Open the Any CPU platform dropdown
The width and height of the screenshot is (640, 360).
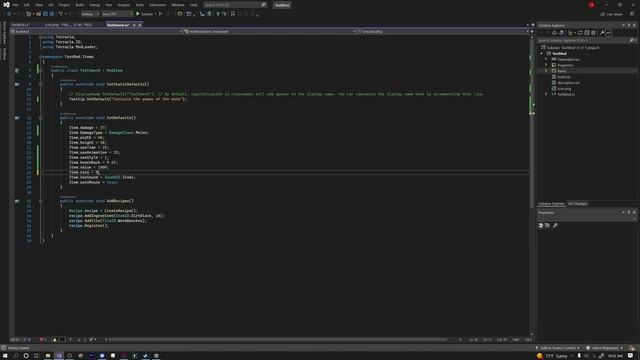click(x=117, y=14)
